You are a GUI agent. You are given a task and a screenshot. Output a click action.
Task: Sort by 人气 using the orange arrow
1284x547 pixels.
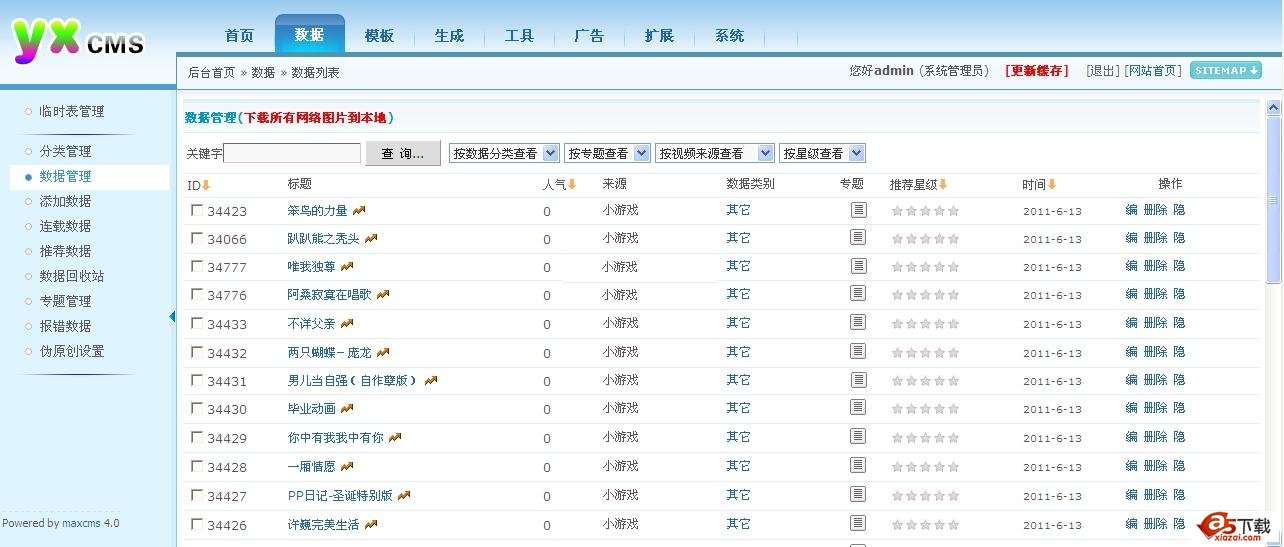572,185
